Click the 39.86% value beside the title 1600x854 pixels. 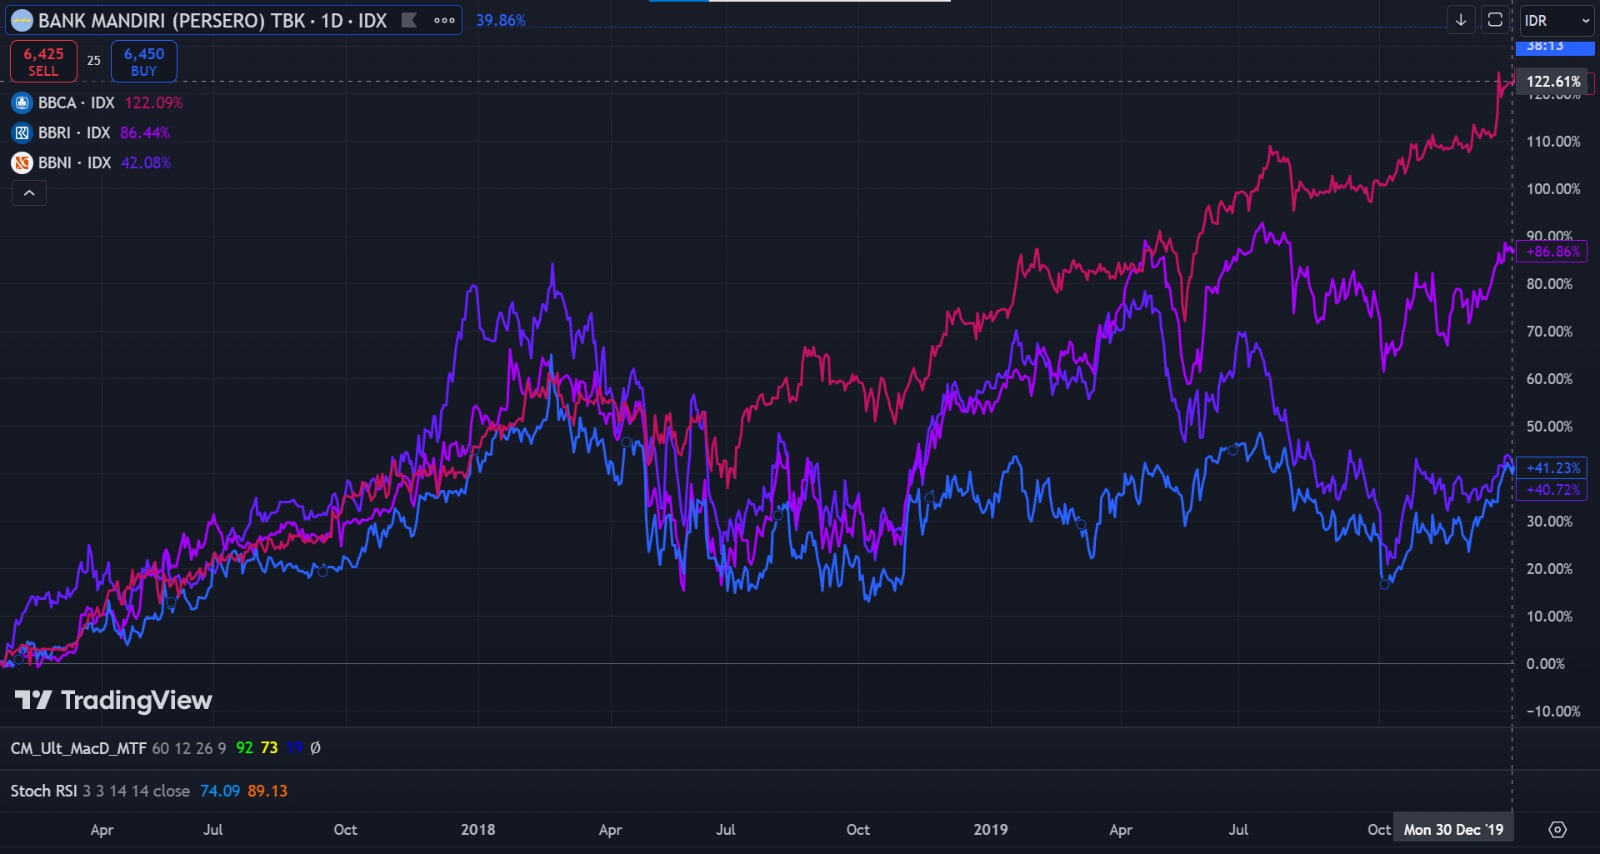tap(501, 20)
